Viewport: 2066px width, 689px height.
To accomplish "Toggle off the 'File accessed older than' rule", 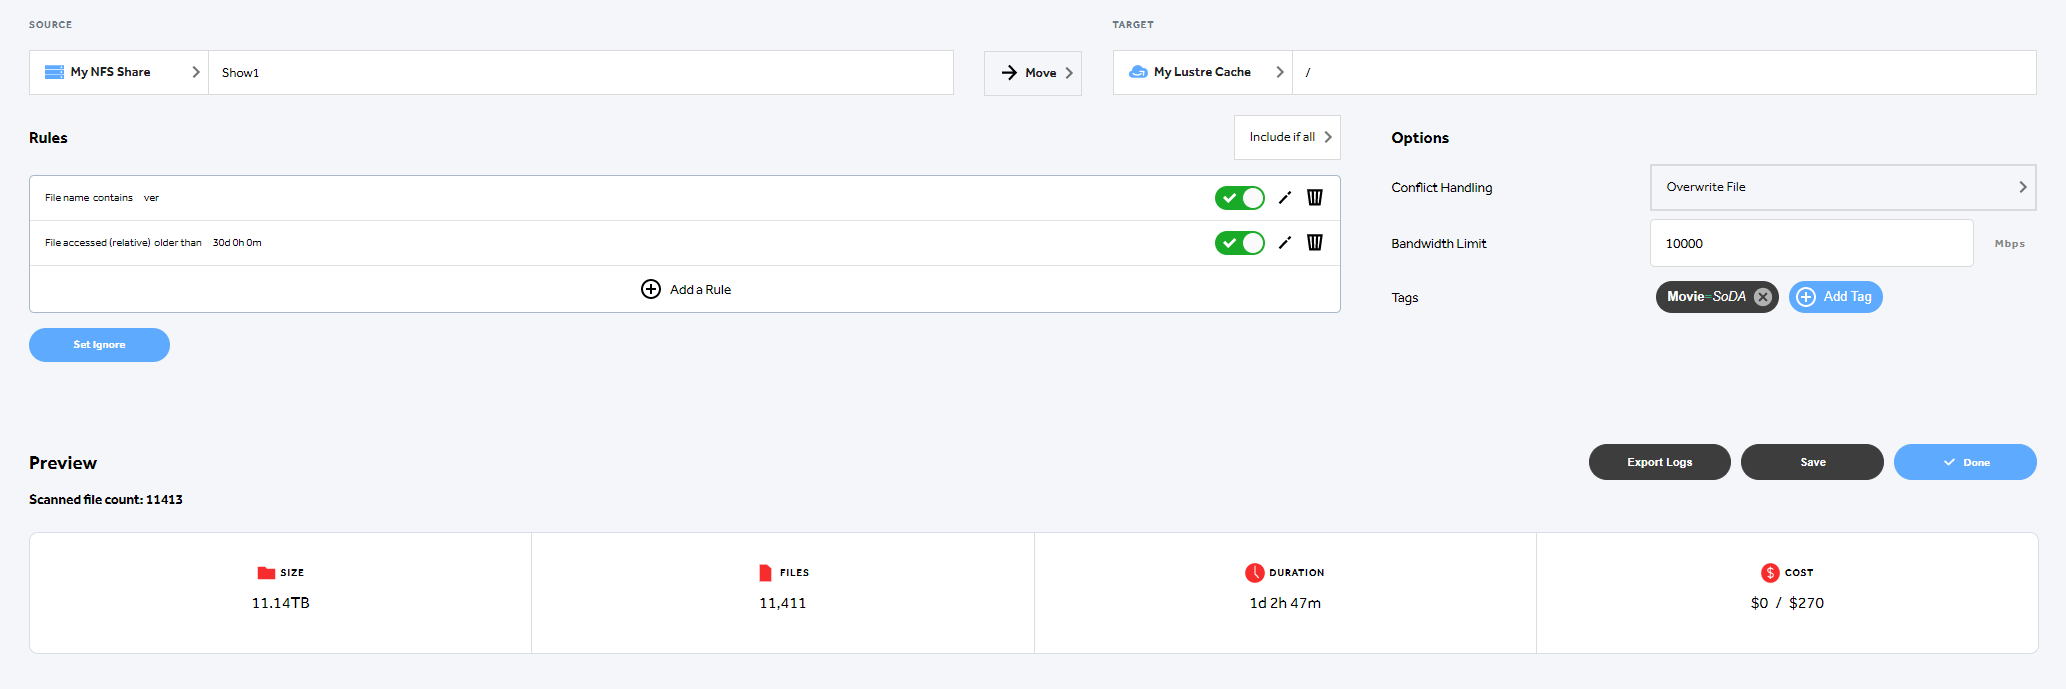I will coord(1240,243).
